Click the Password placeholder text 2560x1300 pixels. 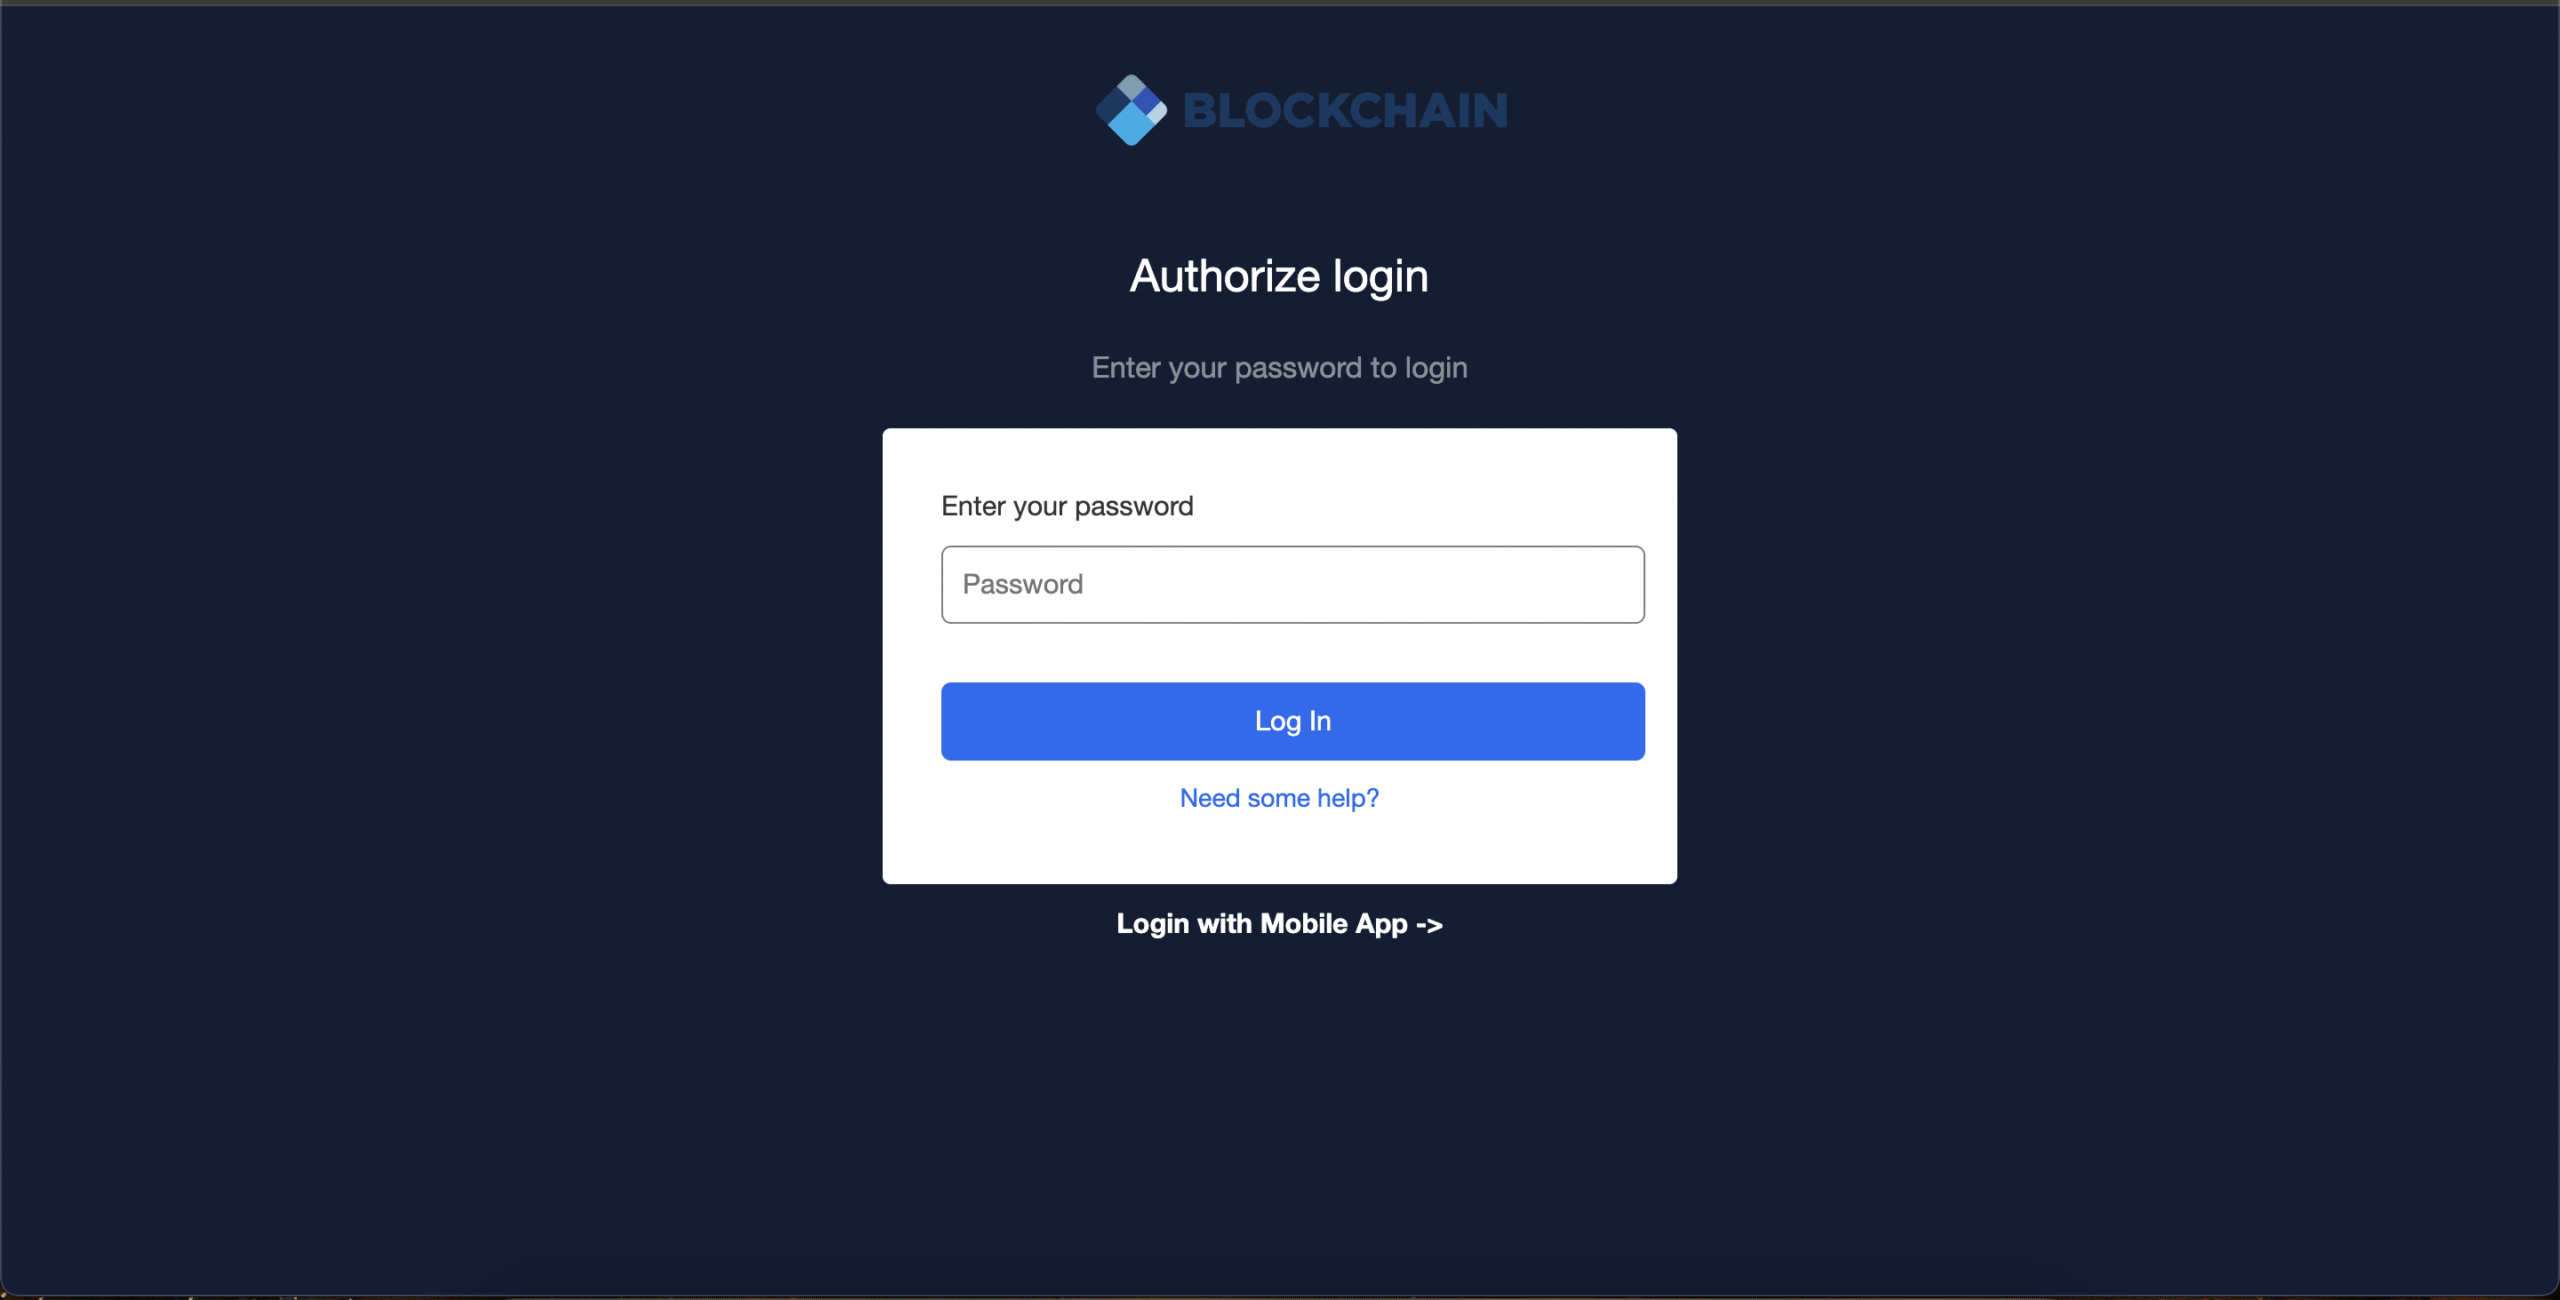1022,584
